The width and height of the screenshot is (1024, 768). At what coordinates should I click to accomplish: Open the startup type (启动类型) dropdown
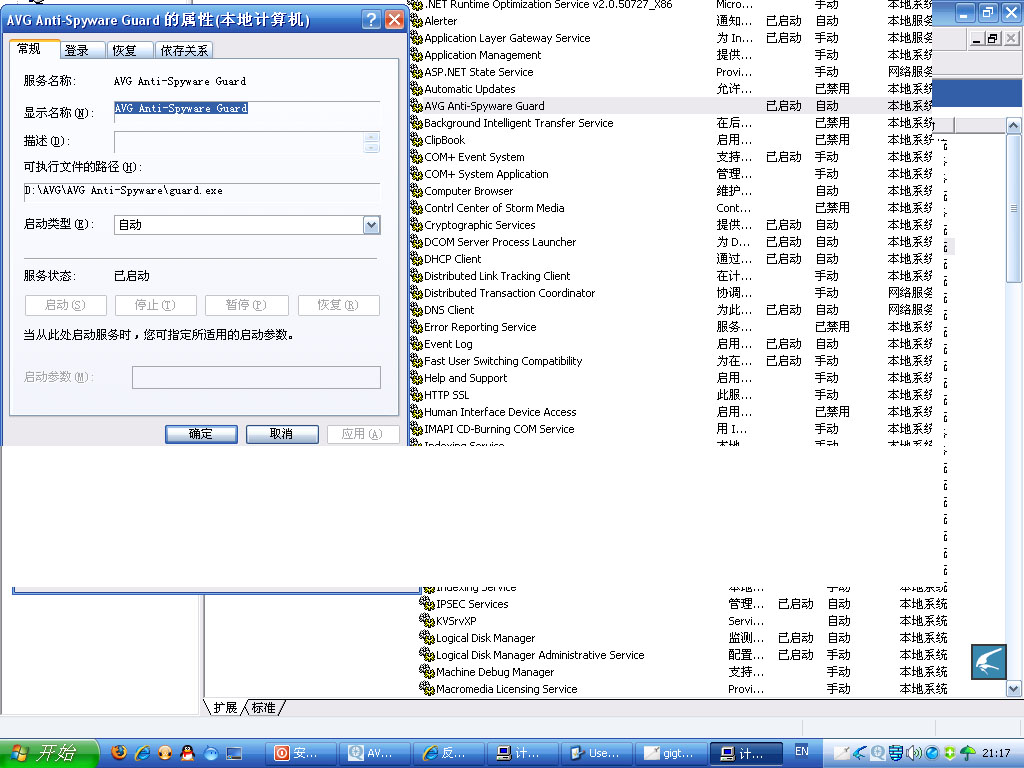tap(371, 225)
